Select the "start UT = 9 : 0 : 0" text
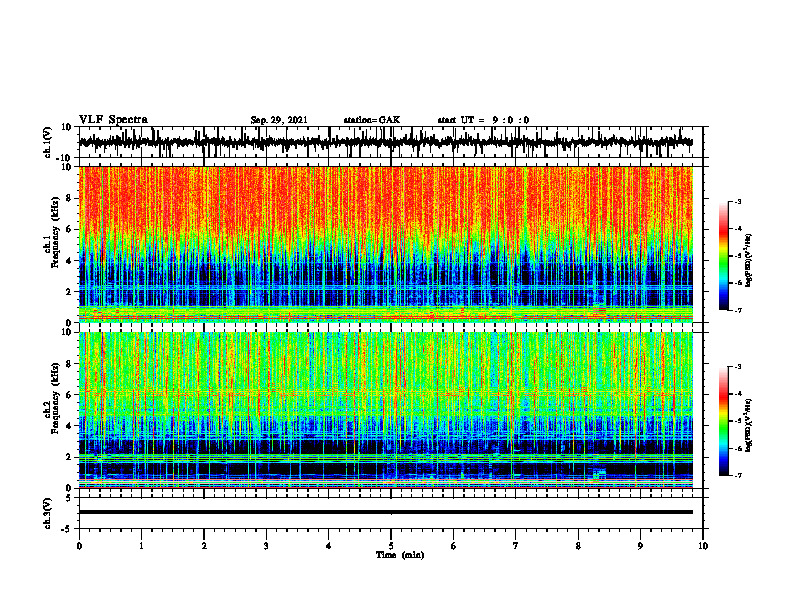This screenshot has width=792, height=612. point(483,120)
